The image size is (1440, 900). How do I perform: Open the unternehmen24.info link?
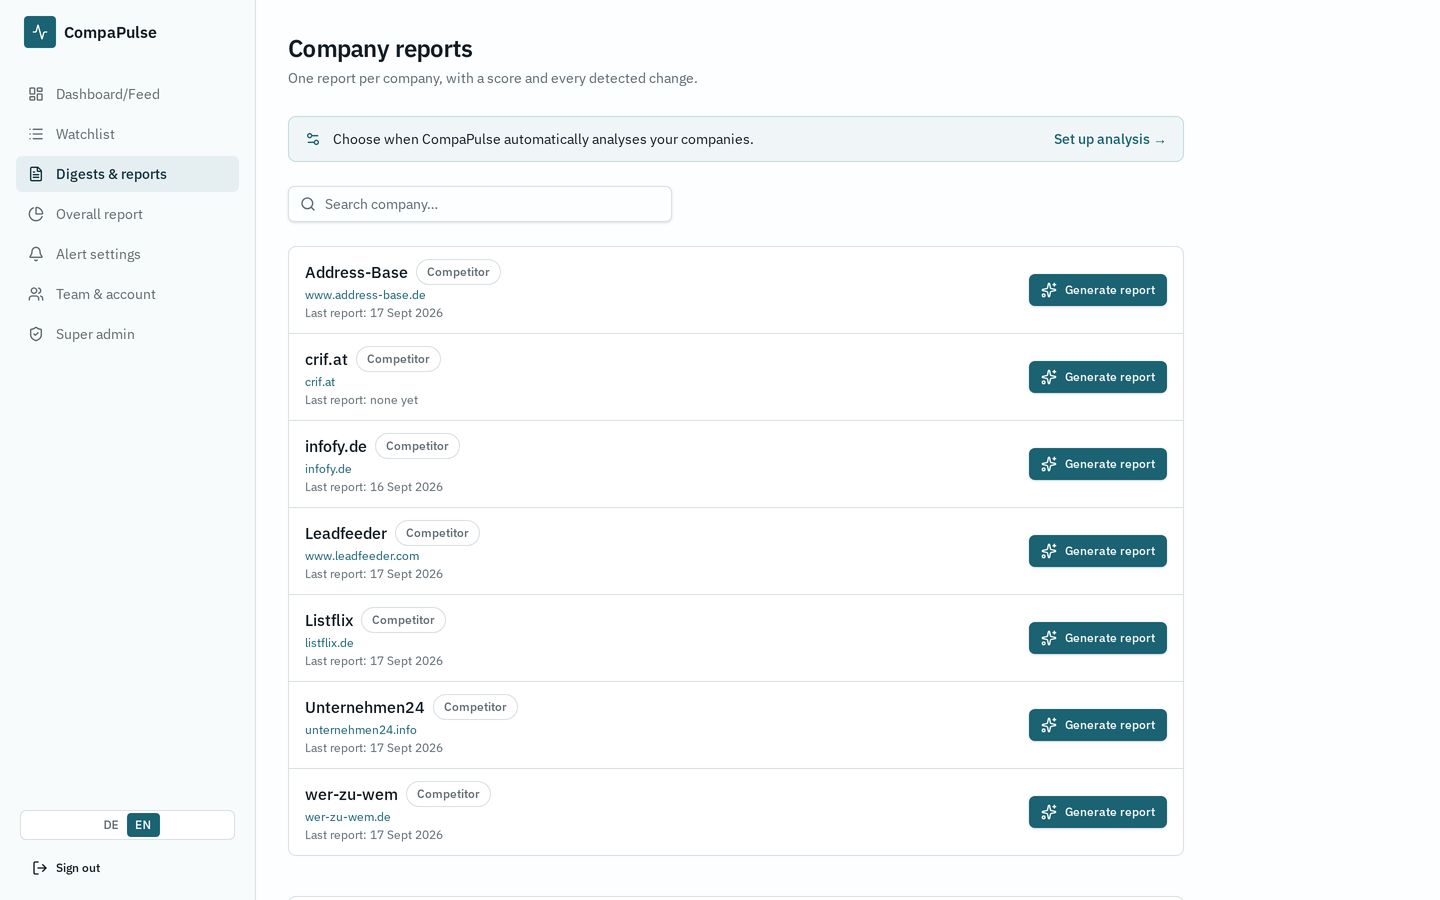coord(361,730)
